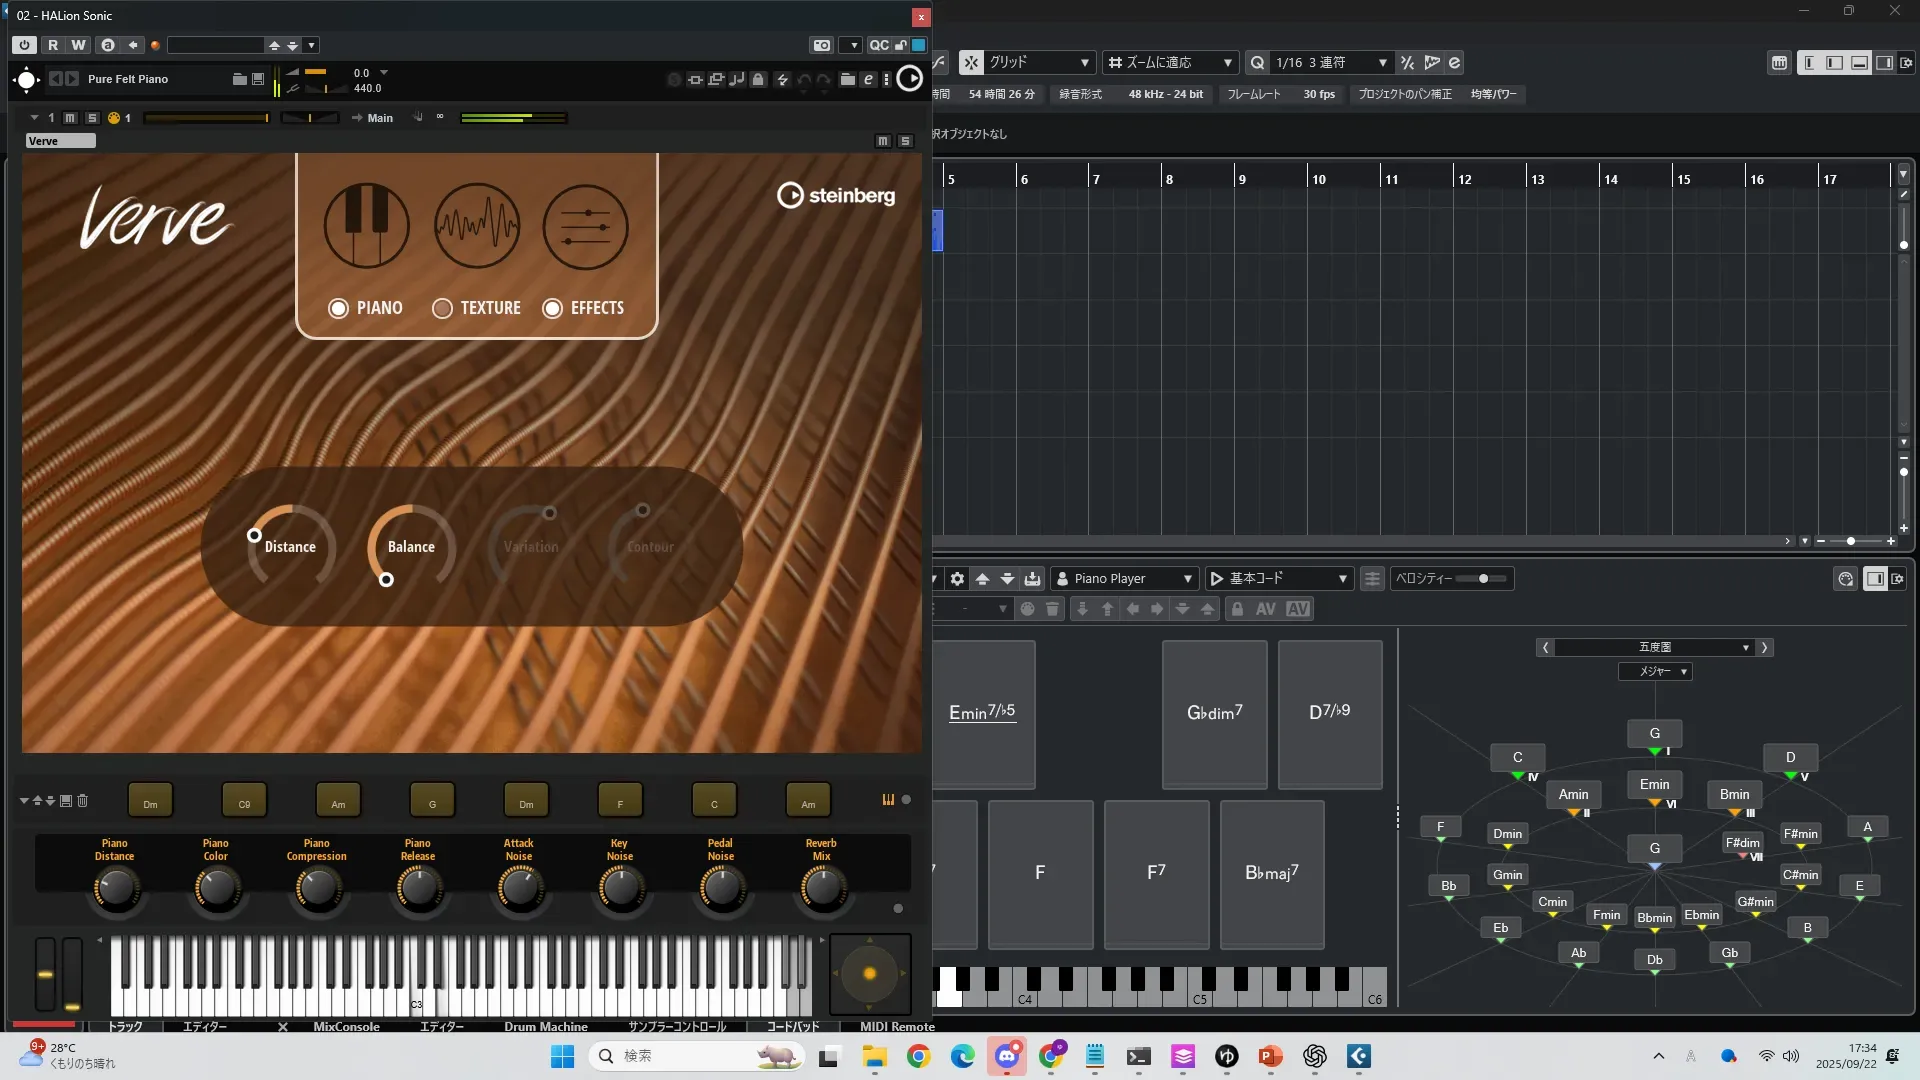Click the Amin chord in circle of fifths
This screenshot has width=1920, height=1080.
[x=1573, y=795]
